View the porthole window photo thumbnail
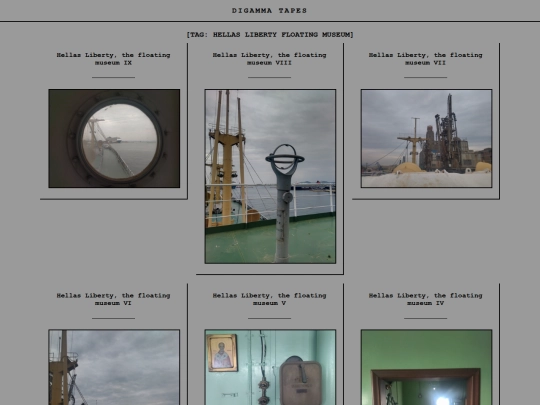The height and width of the screenshot is (405, 540). point(114,138)
